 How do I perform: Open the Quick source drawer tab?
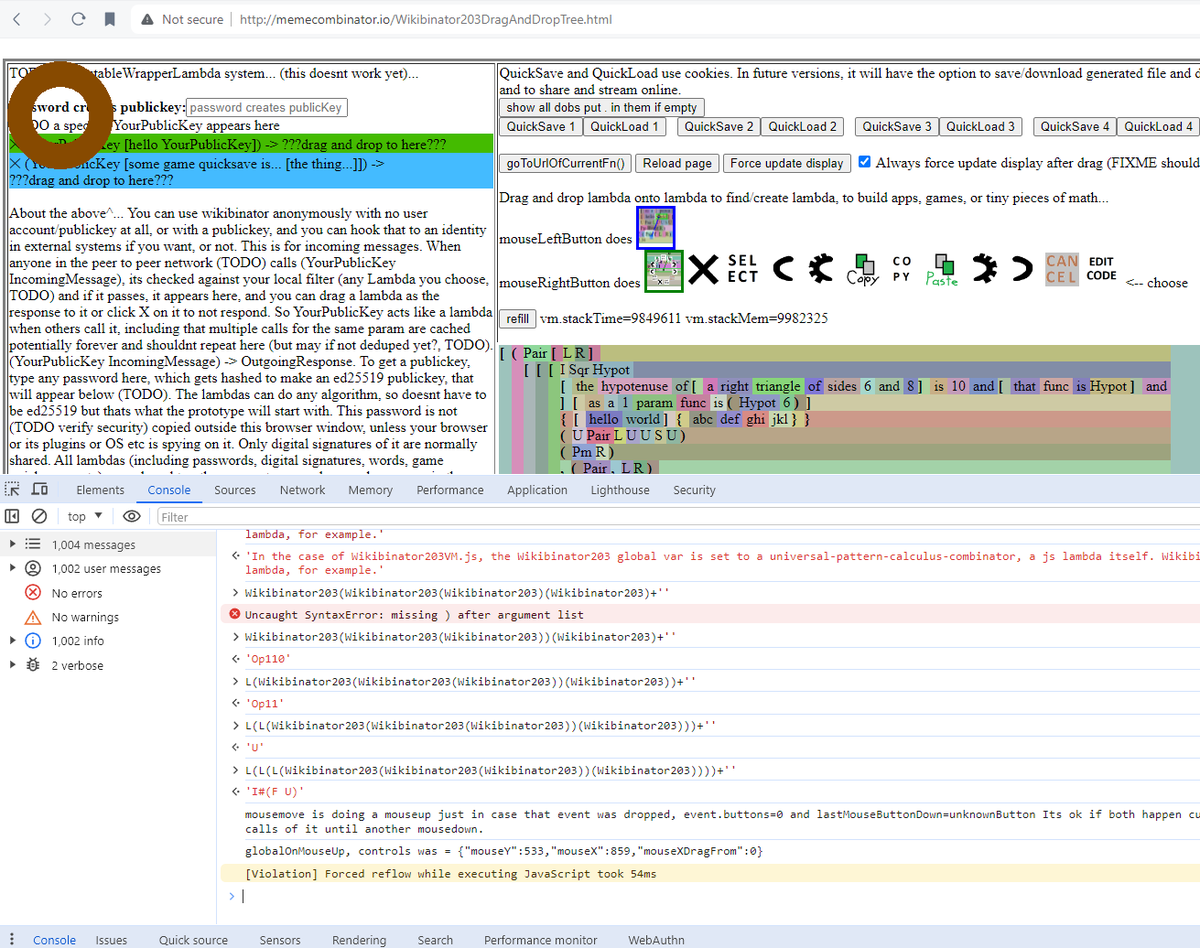coord(193,940)
